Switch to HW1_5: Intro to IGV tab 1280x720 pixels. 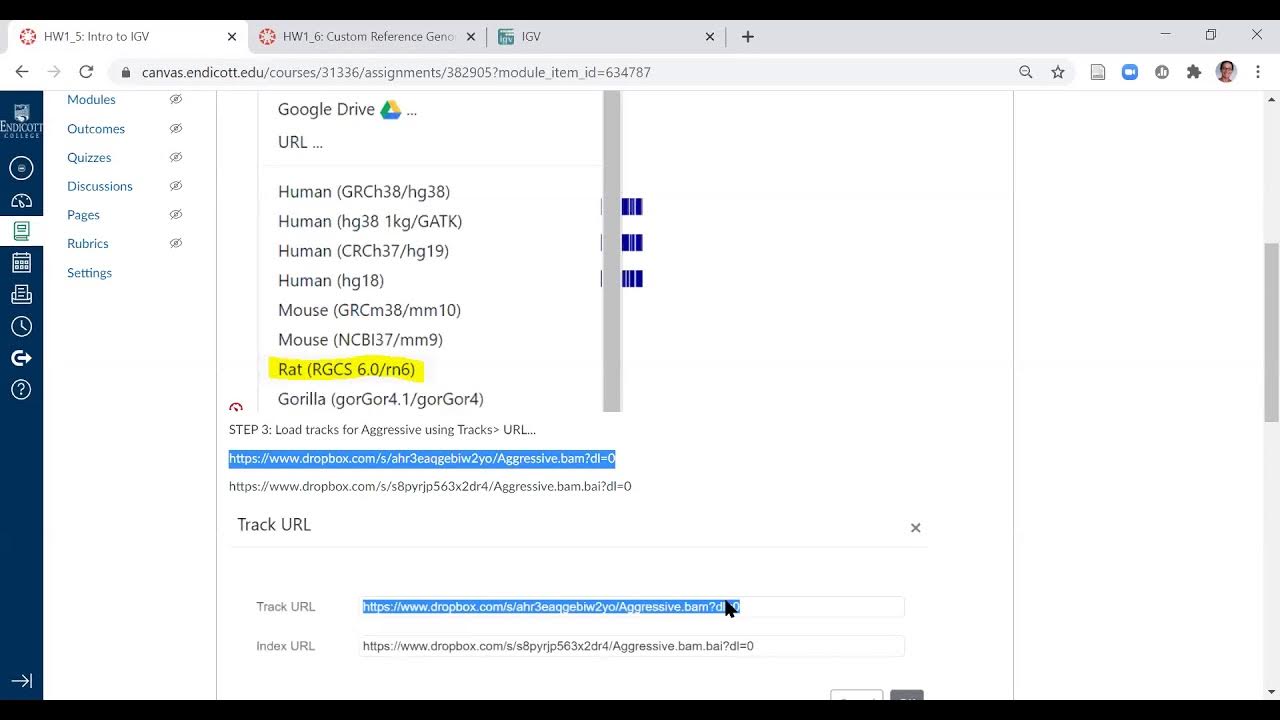point(127,36)
